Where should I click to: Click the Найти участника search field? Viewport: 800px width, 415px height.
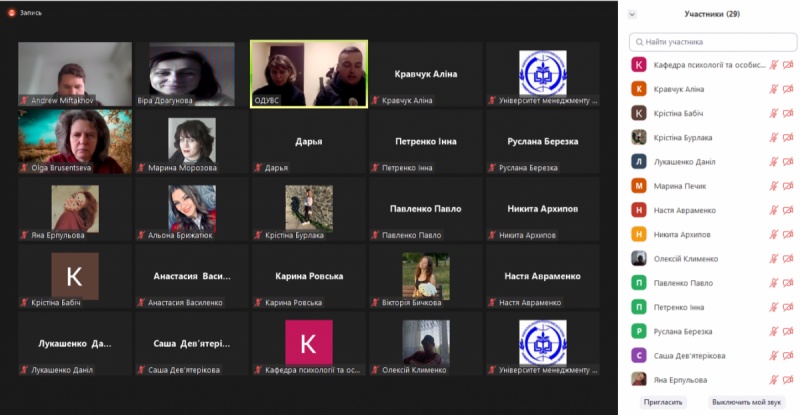click(713, 42)
